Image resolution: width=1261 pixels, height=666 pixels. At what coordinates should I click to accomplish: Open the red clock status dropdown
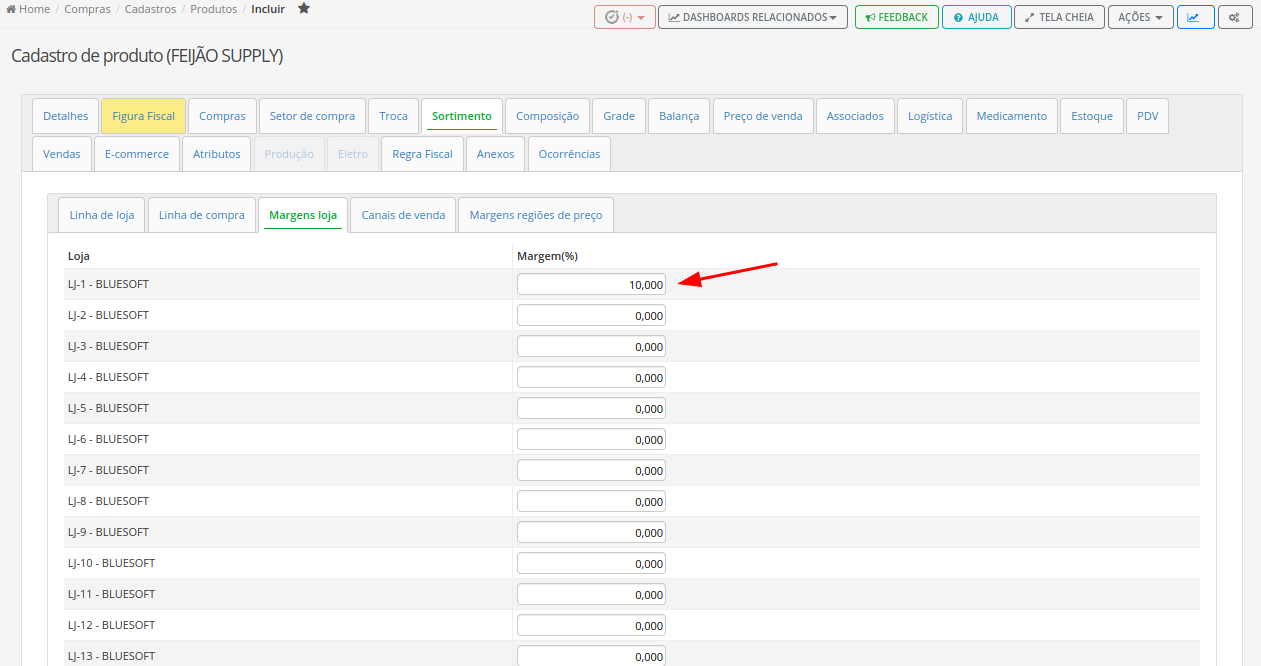(625, 17)
